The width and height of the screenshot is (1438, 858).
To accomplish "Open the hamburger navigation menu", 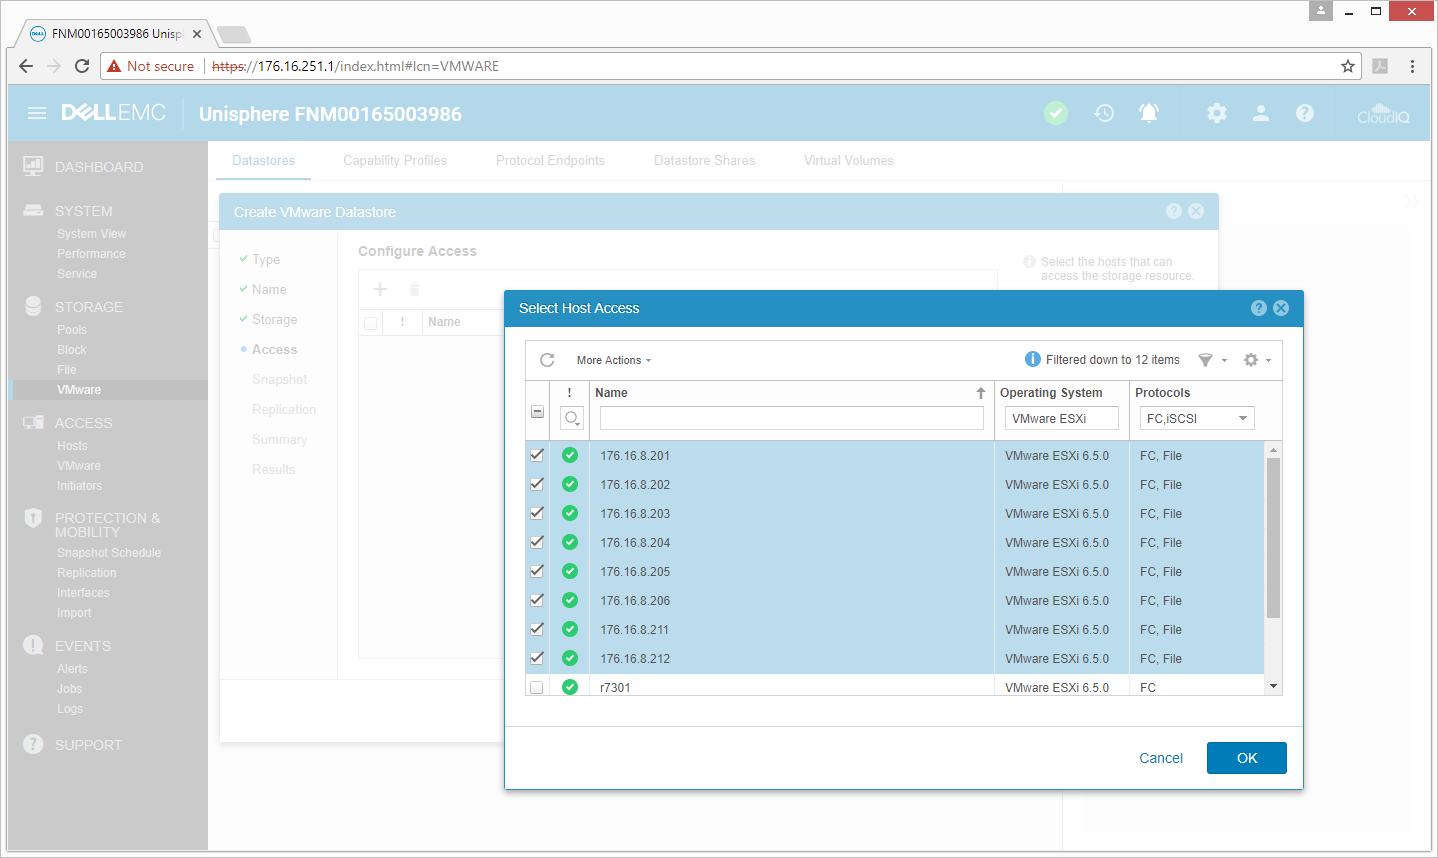I will (37, 113).
